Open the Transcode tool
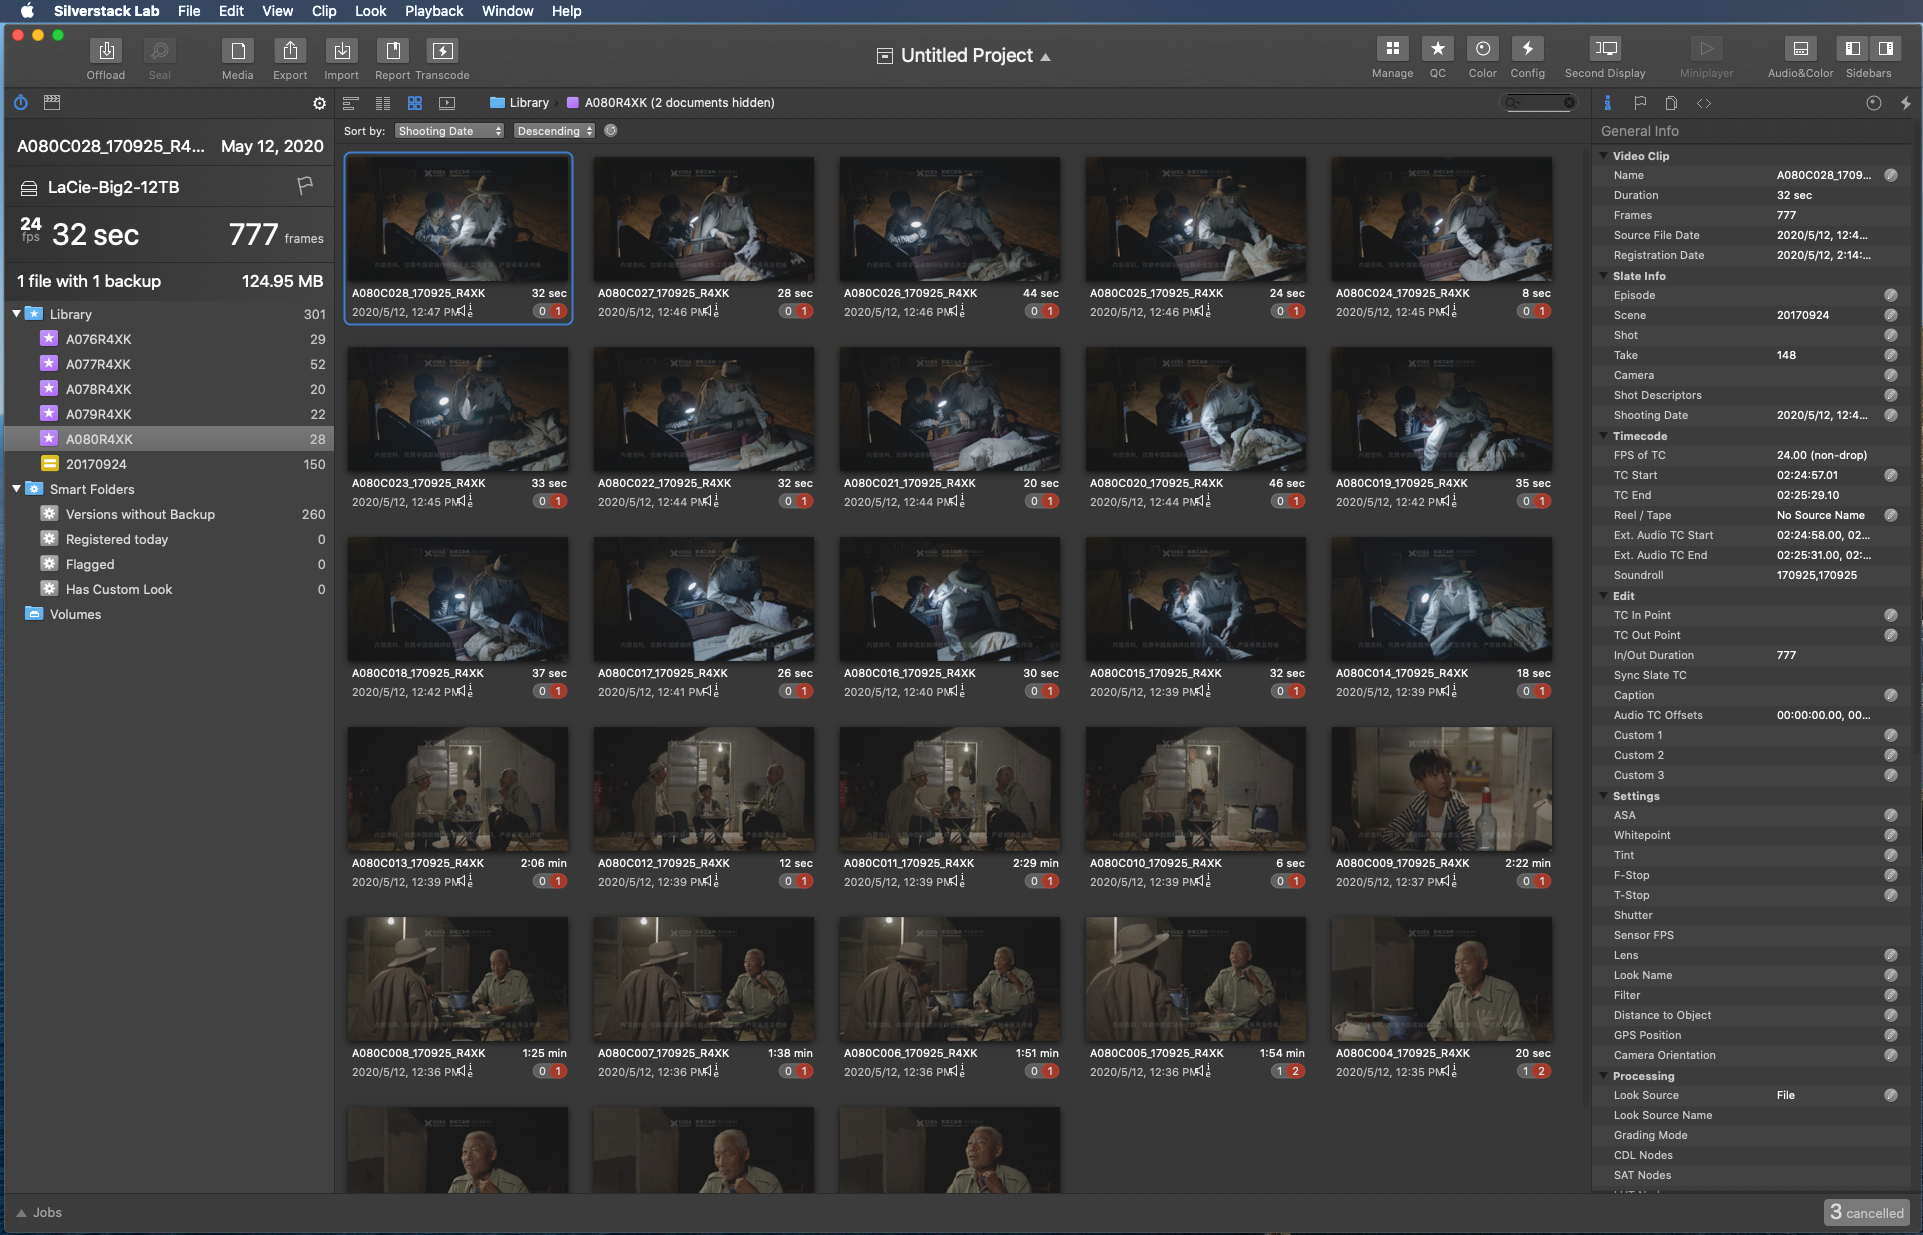 point(442,51)
